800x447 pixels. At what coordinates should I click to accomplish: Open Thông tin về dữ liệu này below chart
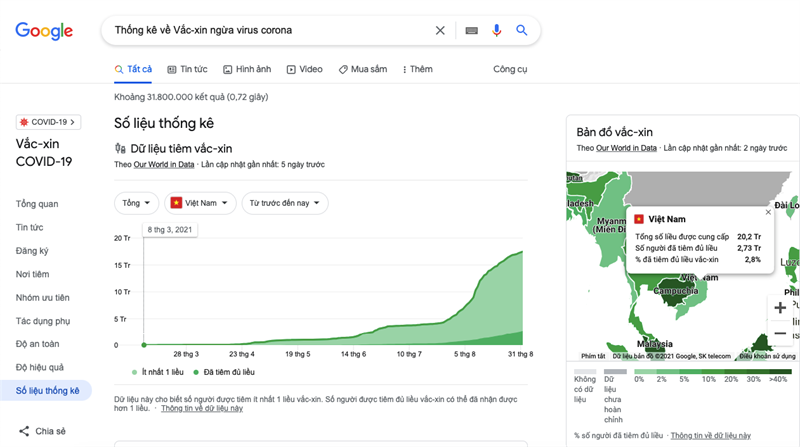(x=202, y=408)
